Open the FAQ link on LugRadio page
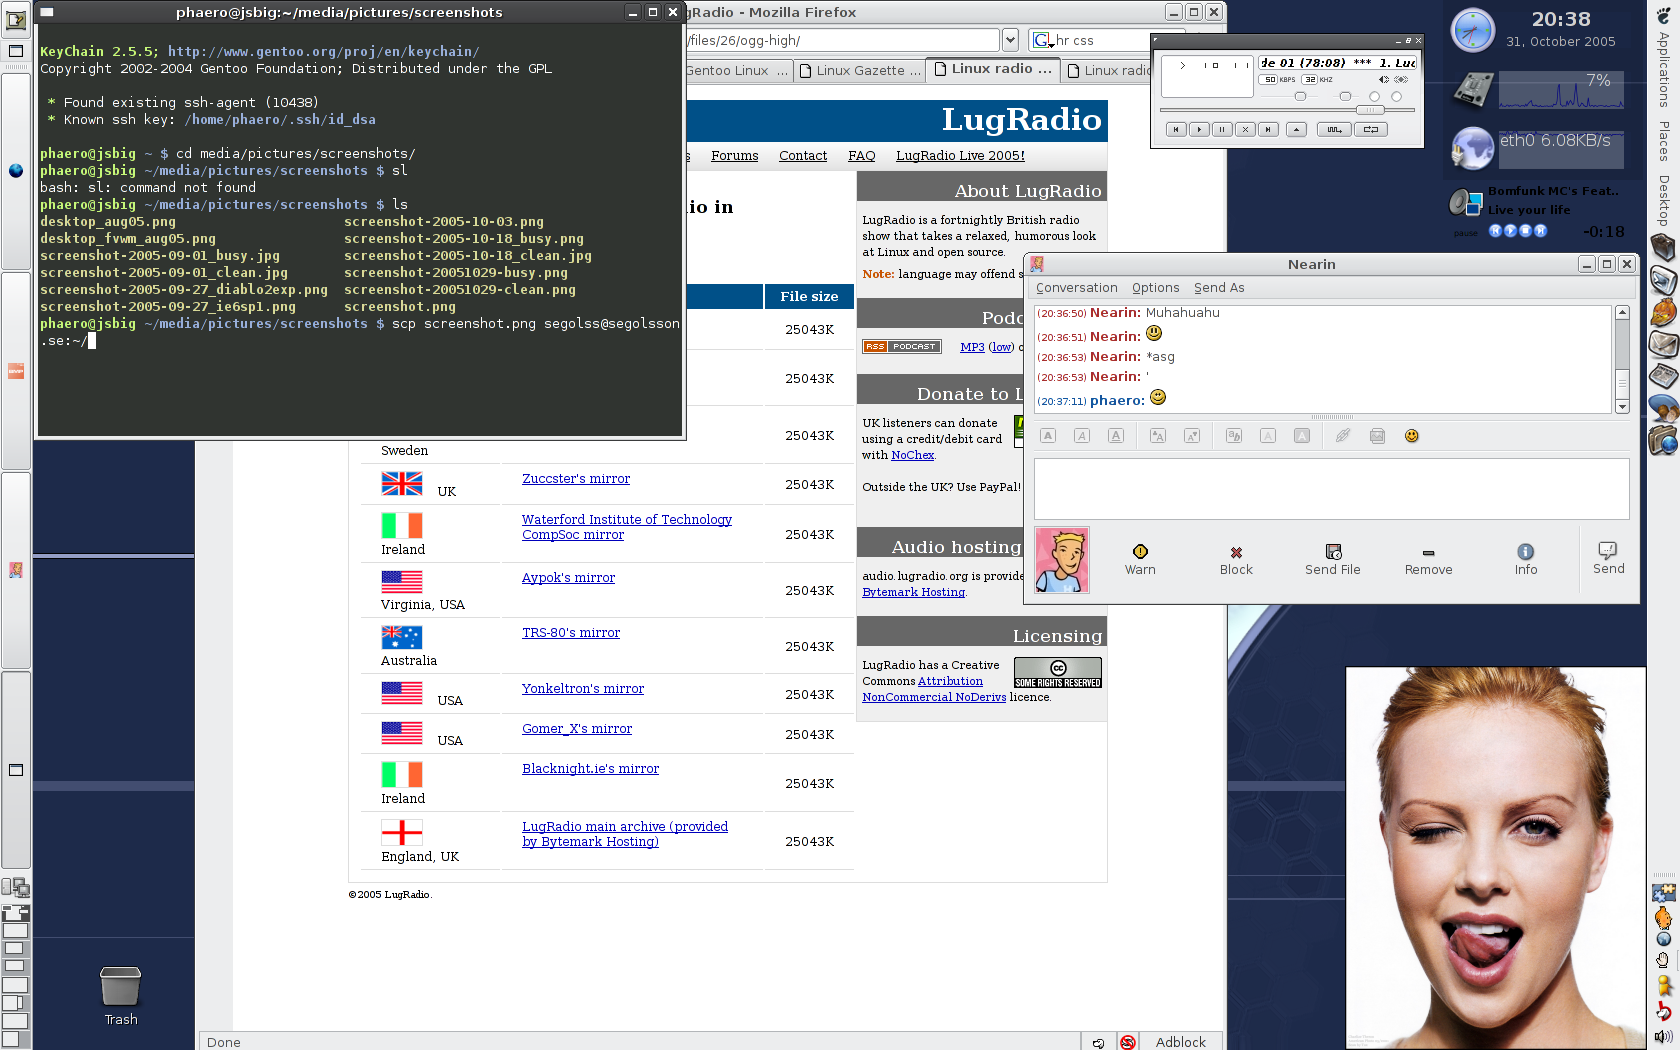 click(x=862, y=156)
